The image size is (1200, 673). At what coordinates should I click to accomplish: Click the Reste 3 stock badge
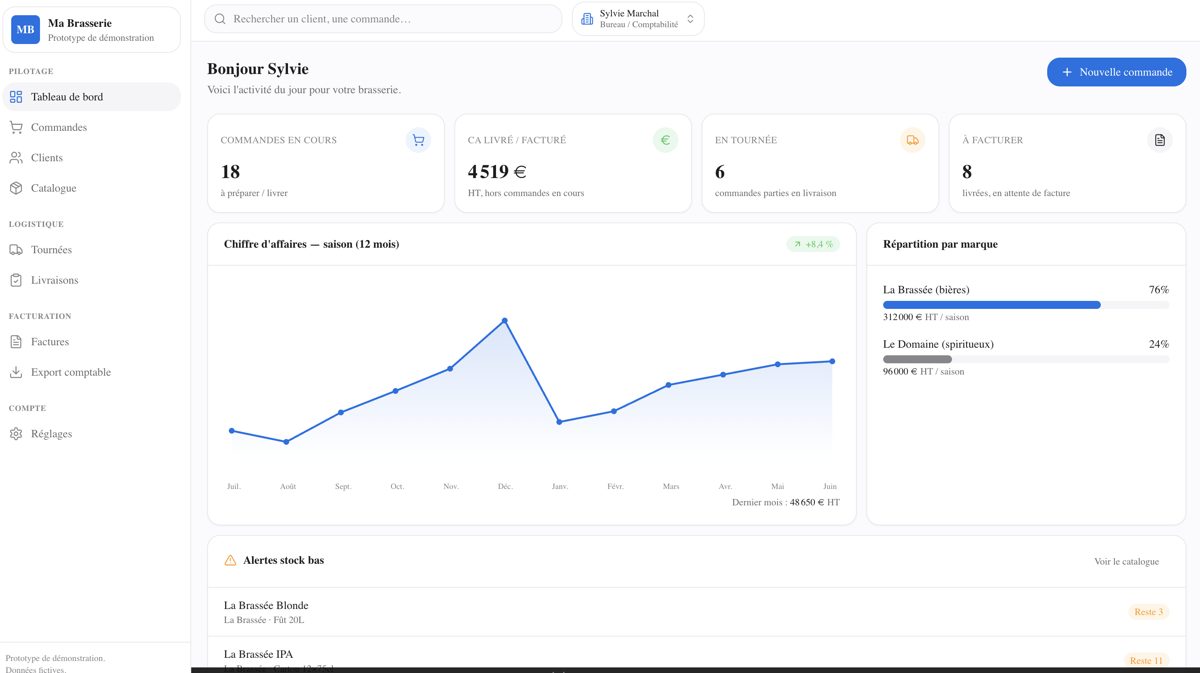[x=1148, y=612]
